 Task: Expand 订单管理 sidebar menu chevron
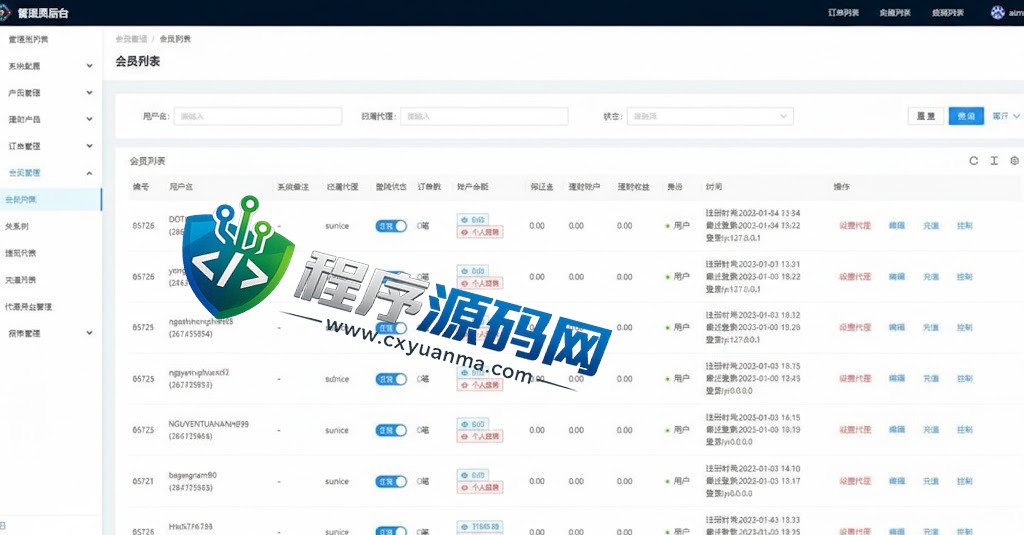click(x=89, y=146)
